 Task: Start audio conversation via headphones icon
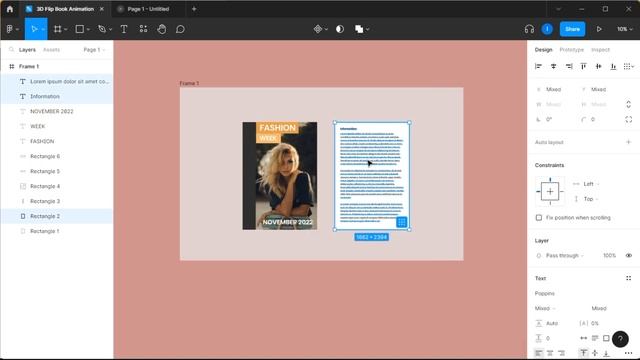[529, 29]
